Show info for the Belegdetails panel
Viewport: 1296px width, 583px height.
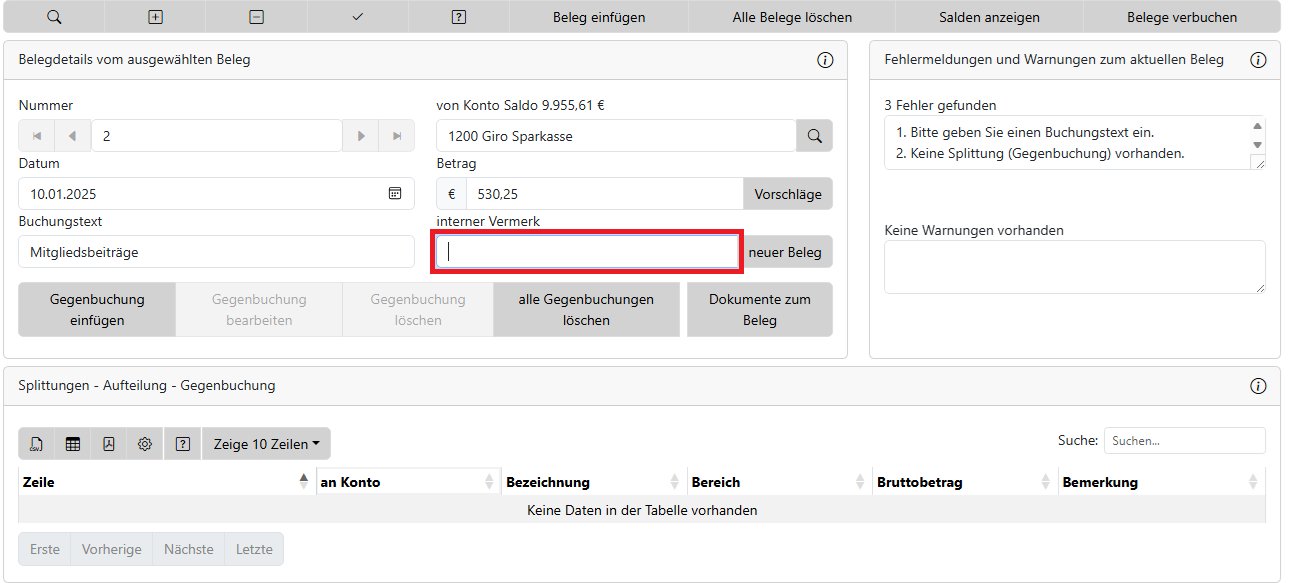click(x=825, y=60)
